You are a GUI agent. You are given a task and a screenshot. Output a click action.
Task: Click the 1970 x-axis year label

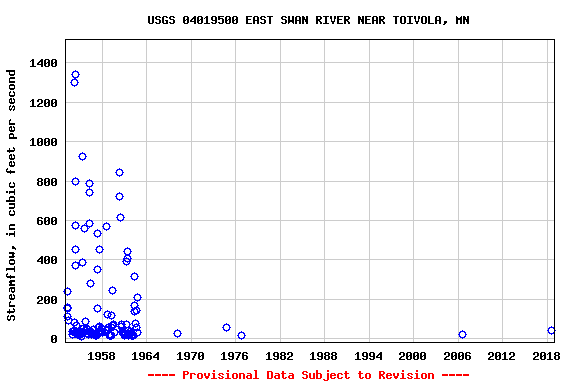190,356
